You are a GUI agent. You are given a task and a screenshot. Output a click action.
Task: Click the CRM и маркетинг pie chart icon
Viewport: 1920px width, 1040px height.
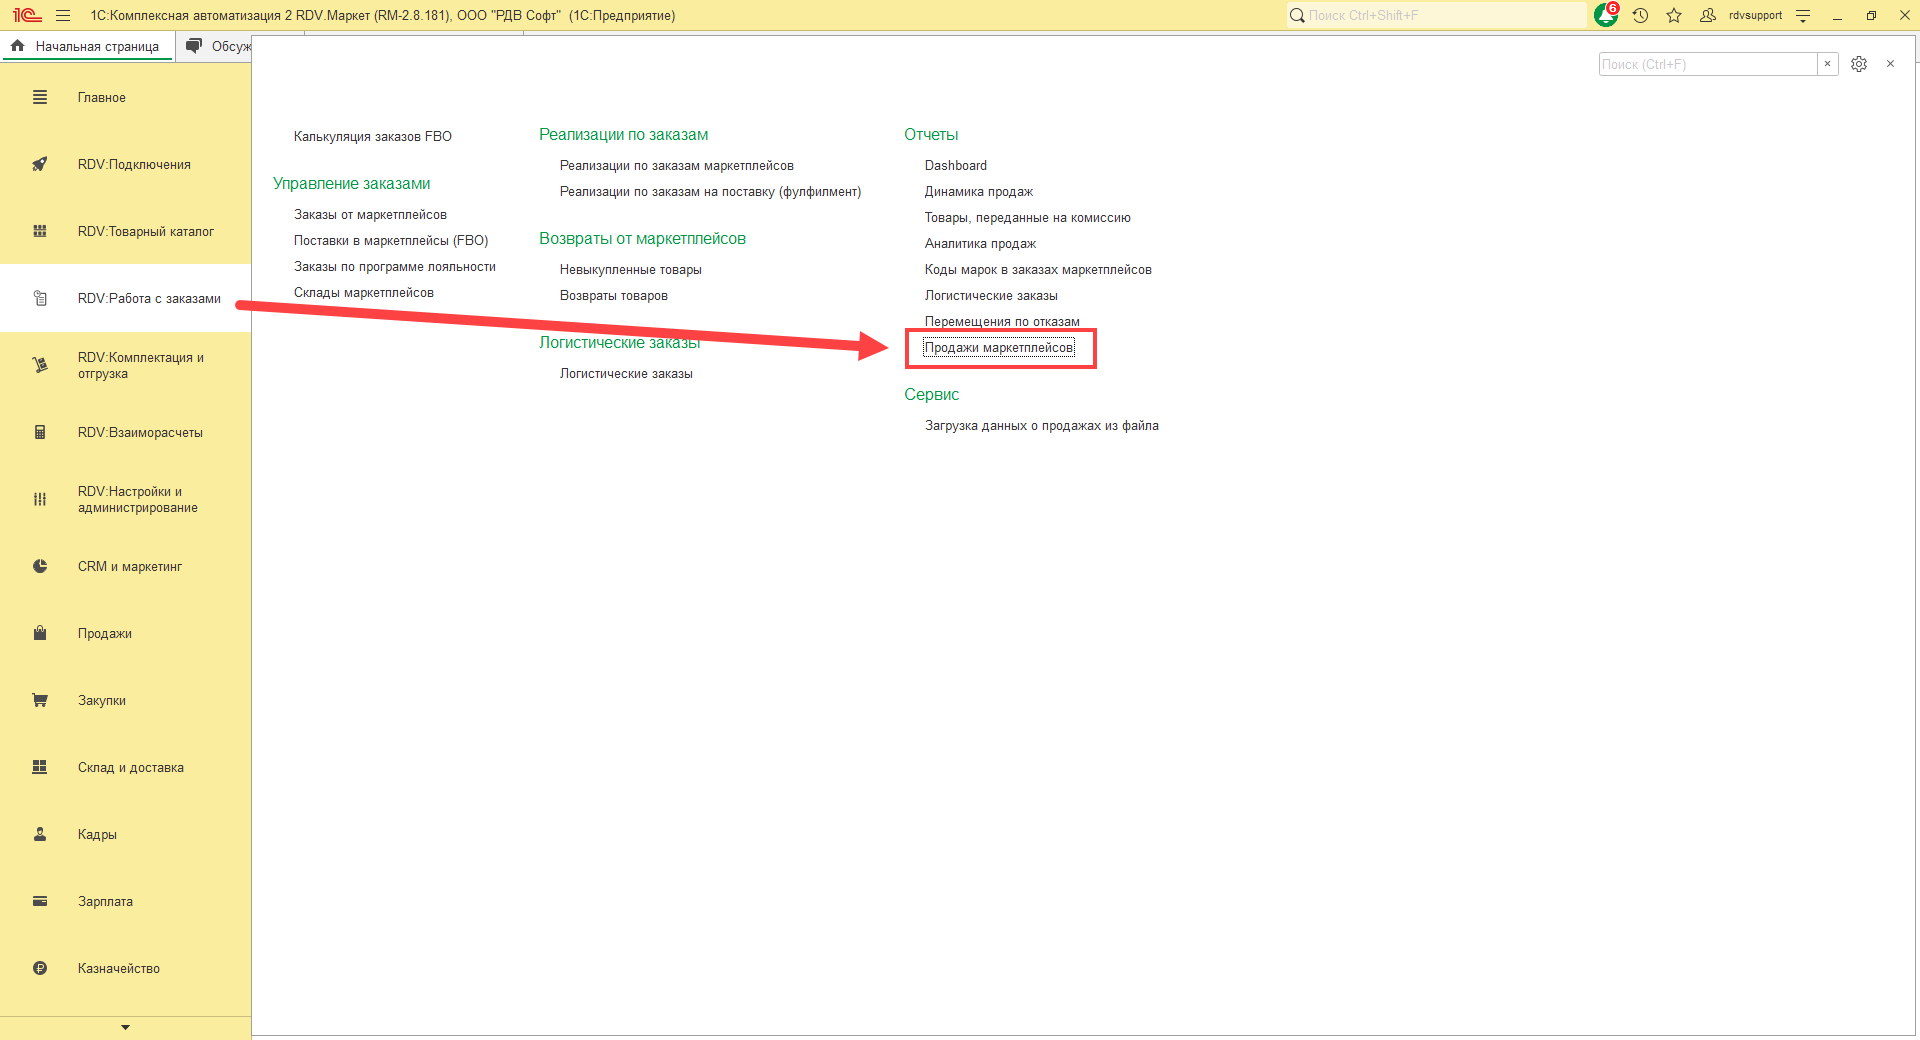40,566
